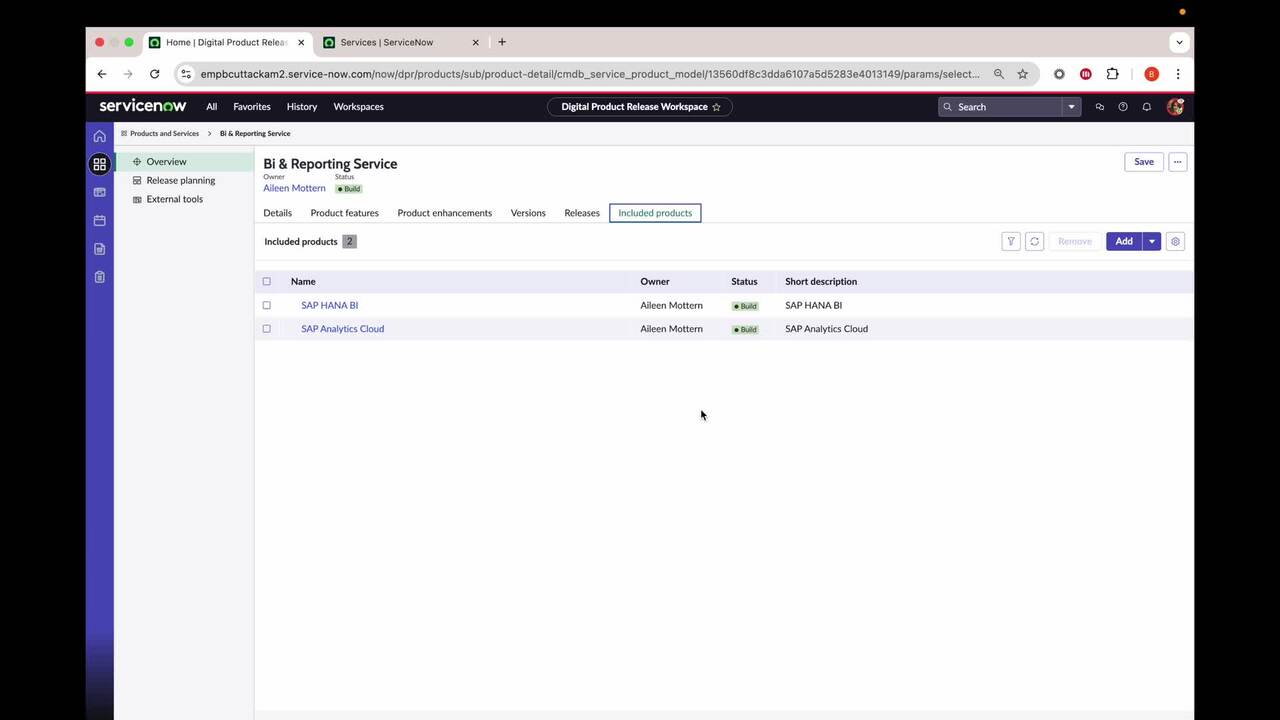Viewport: 1280px width, 720px height.
Task: Expand the Add button dropdown arrow
Action: click(1151, 241)
